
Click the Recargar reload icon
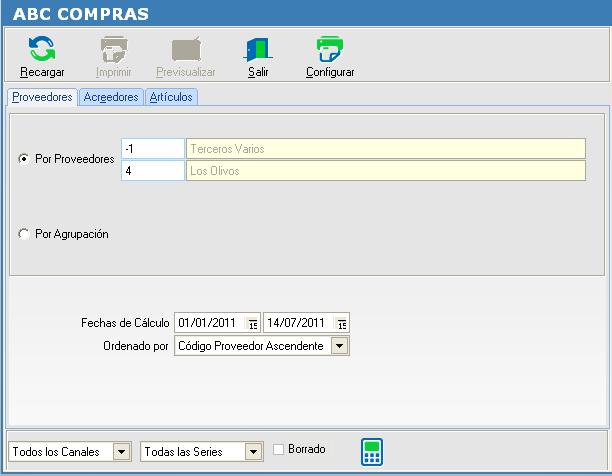point(42,48)
